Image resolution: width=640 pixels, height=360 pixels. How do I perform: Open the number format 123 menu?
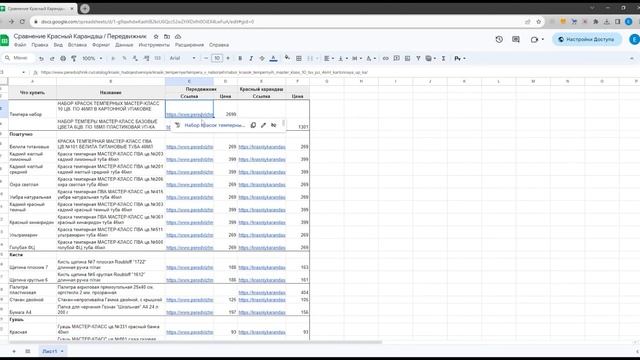pos(158,58)
